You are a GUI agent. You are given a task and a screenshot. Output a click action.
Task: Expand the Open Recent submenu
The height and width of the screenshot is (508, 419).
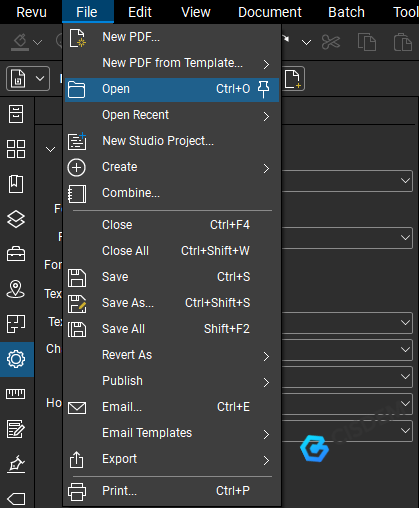pos(172,115)
